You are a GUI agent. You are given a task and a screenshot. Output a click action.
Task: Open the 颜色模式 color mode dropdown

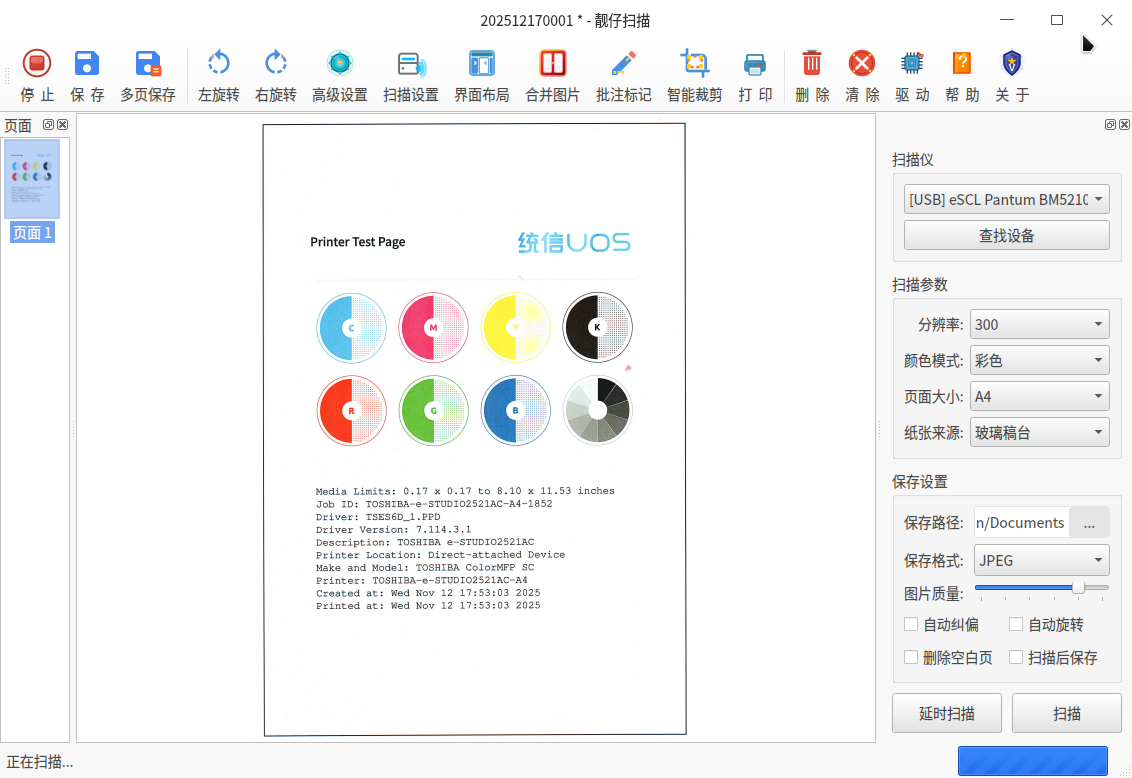(1040, 361)
